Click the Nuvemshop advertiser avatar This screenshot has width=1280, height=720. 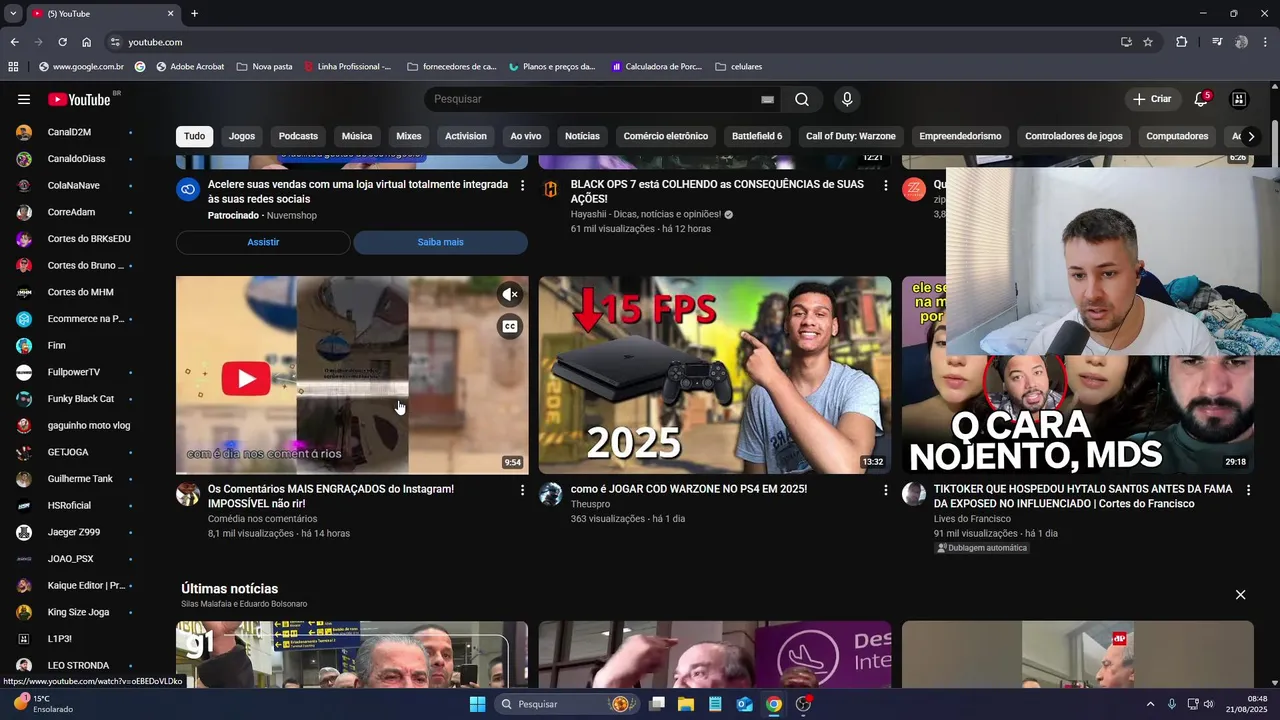pos(188,189)
